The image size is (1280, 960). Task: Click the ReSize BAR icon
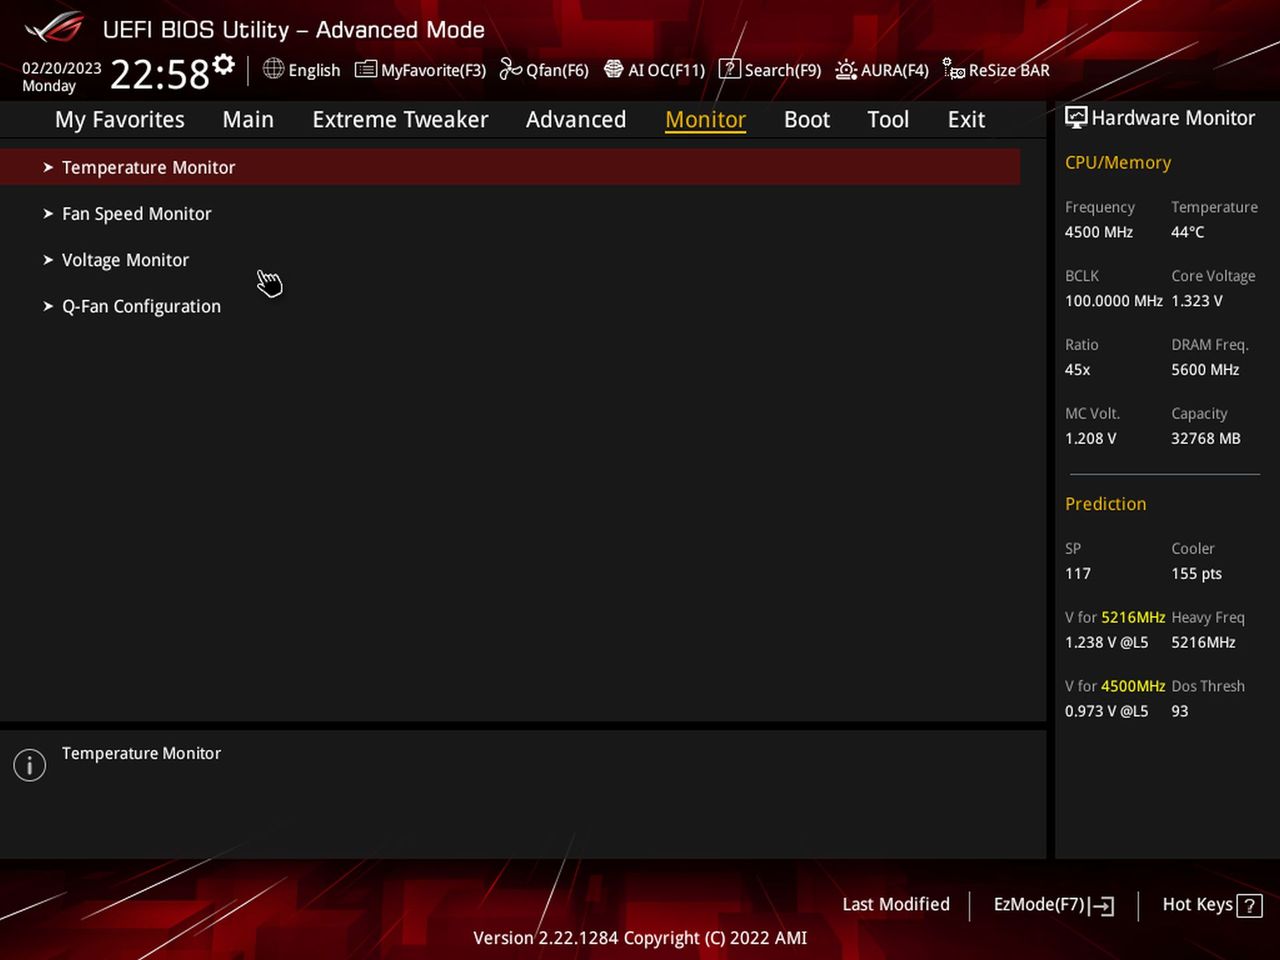(x=954, y=69)
